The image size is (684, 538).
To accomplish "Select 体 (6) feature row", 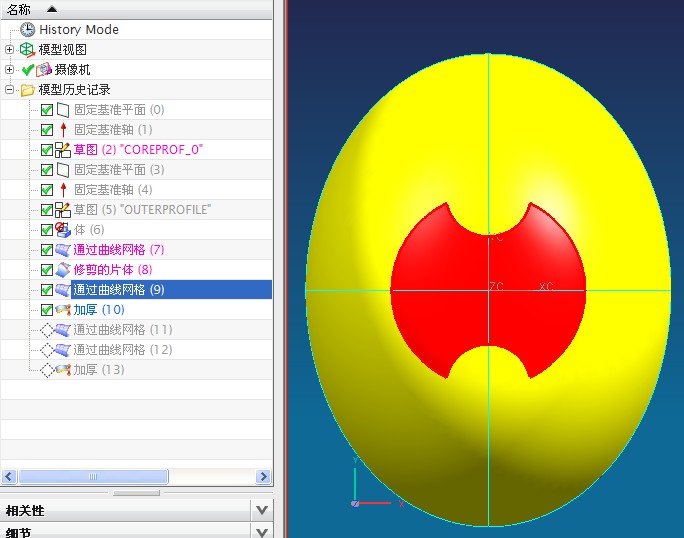I will [89, 230].
